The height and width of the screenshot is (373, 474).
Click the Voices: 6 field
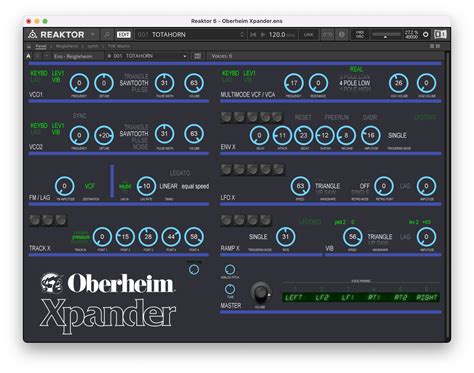[x=222, y=56]
